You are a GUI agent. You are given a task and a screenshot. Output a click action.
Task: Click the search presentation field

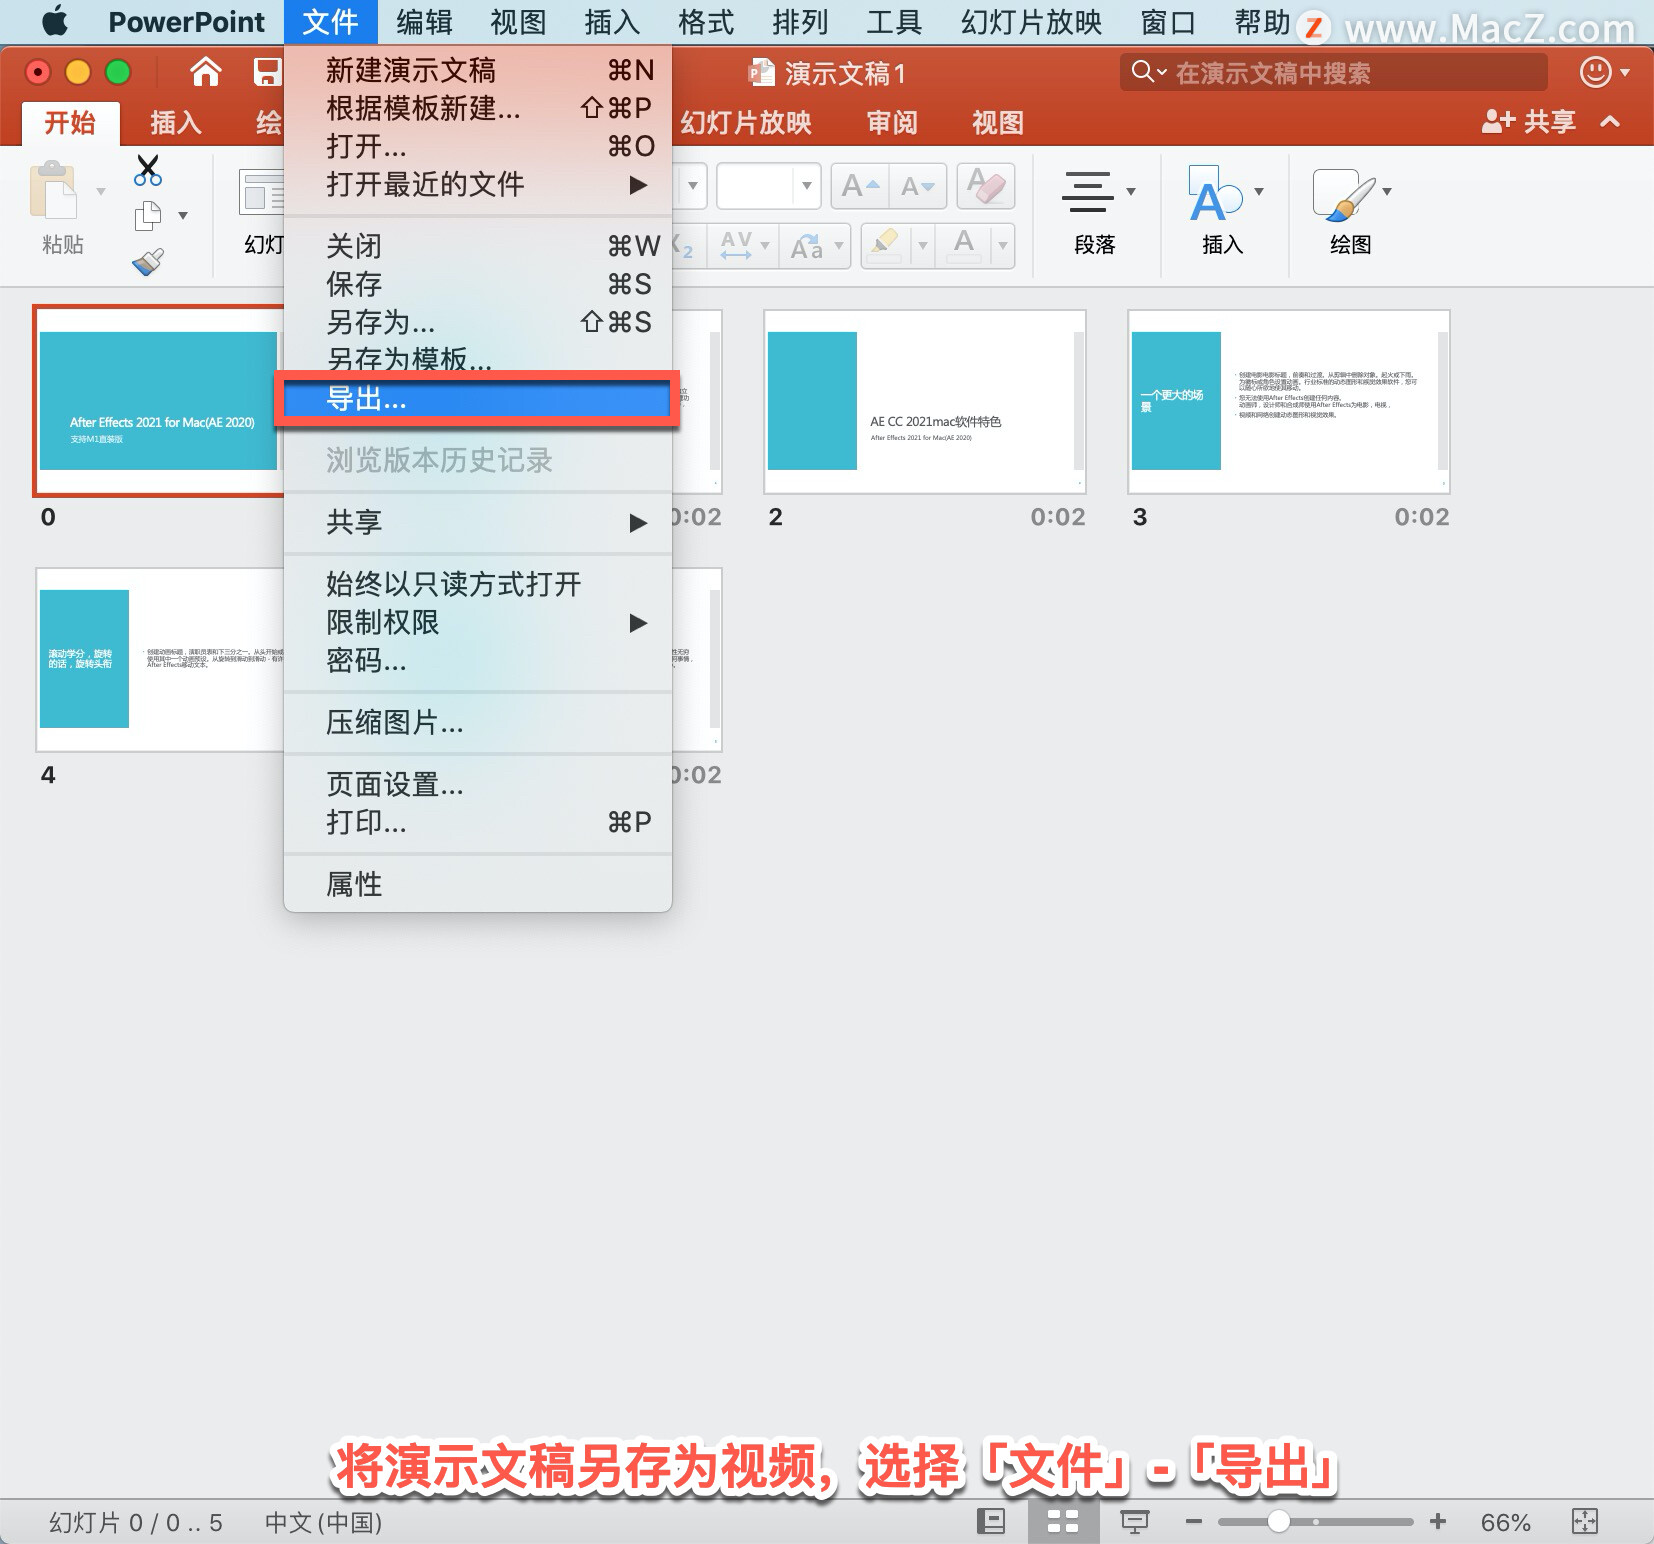[x=1333, y=72]
